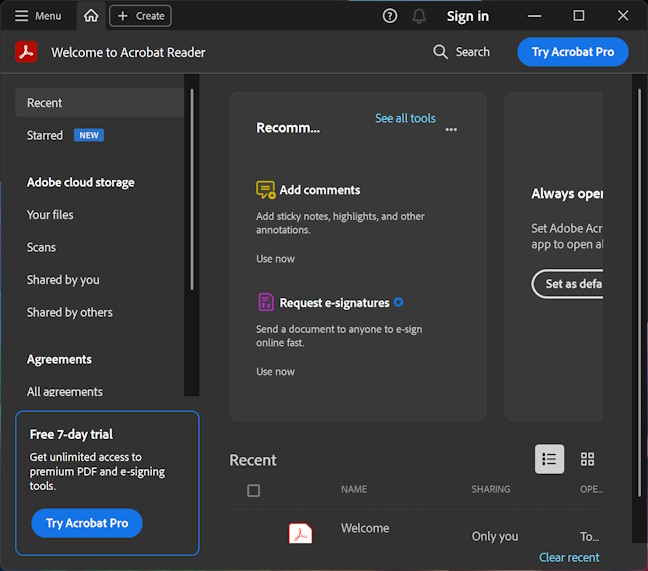Click the Free 7-day trial heading
Screen dimensions: 648x571
71,435
